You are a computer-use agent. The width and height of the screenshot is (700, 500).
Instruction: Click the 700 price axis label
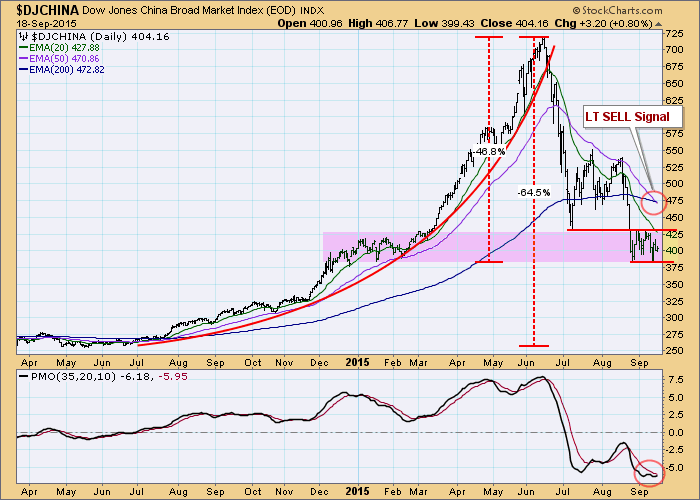coord(674,50)
